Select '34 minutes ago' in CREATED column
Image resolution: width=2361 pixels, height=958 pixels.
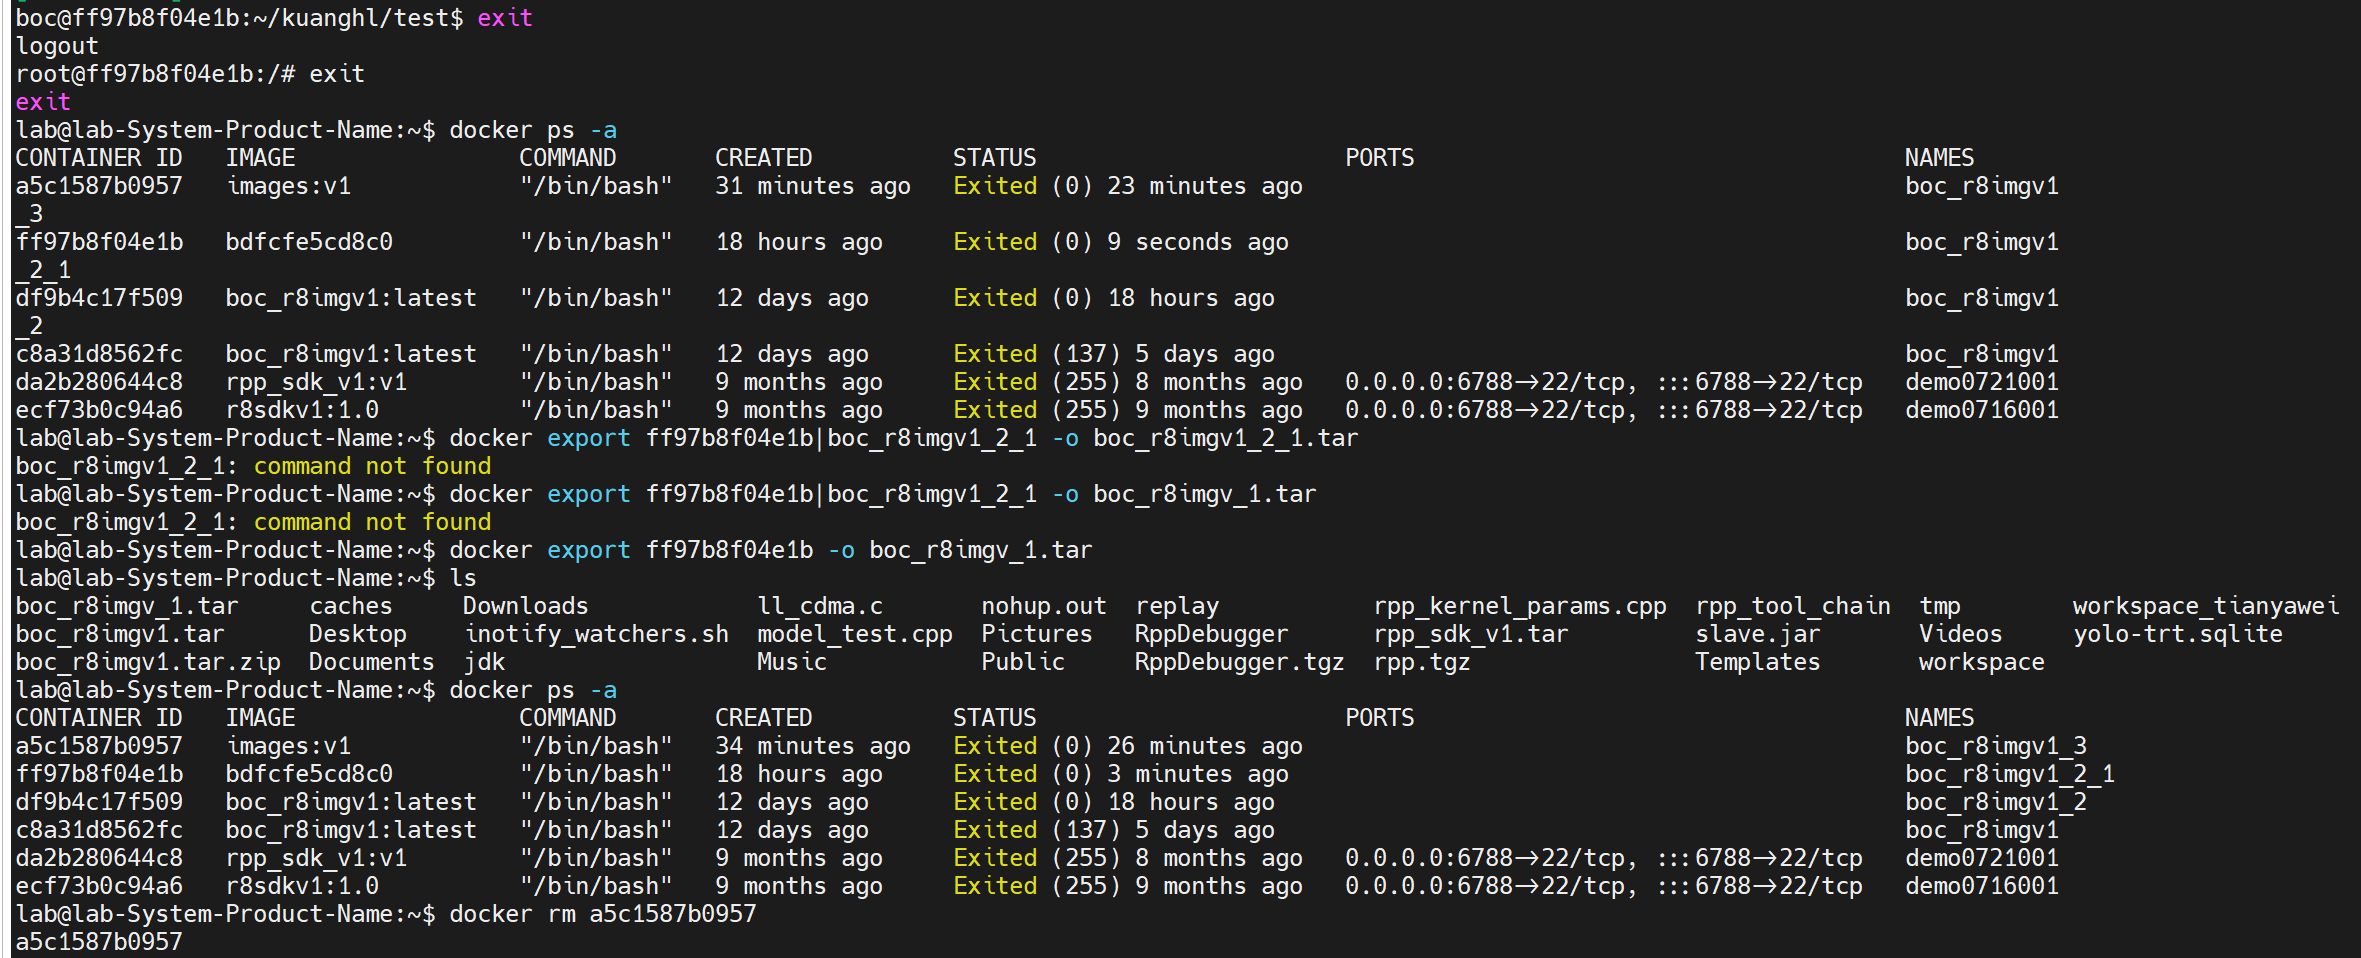tap(813, 746)
